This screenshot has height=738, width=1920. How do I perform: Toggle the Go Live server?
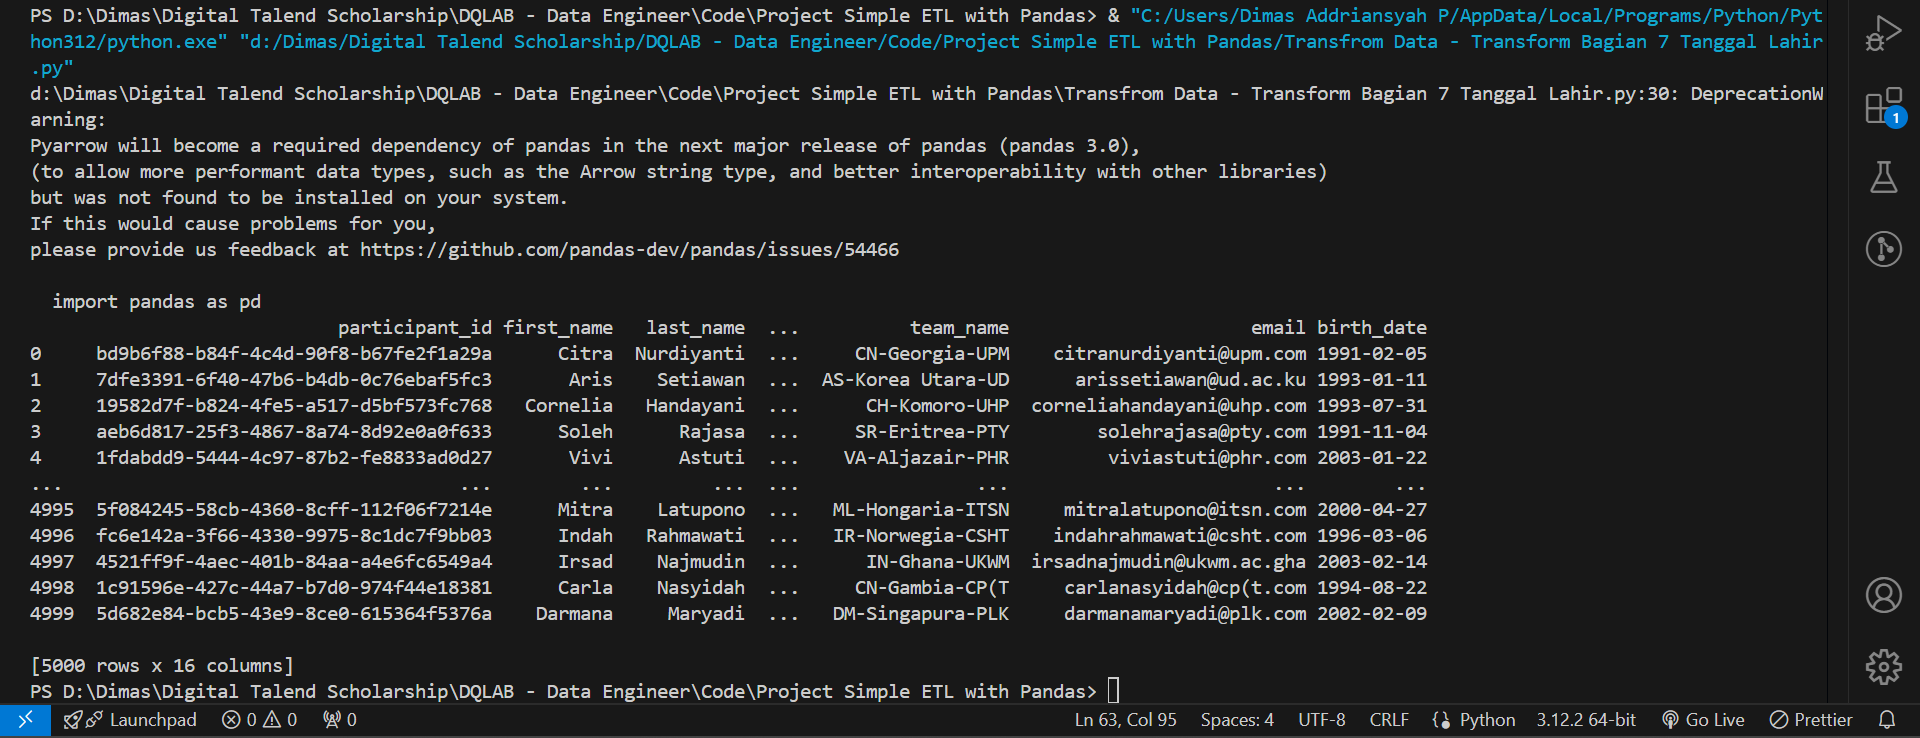[1703, 720]
